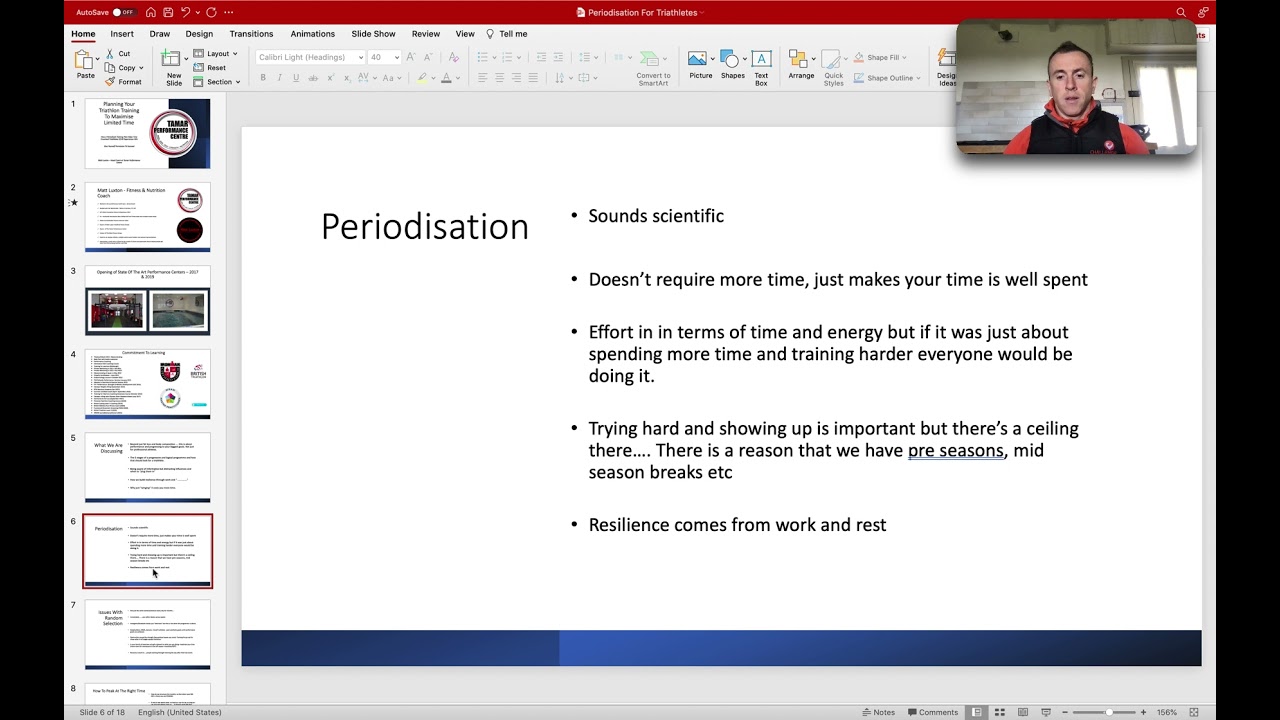Center align the text
Viewport: 1280px width, 720px height.
(499, 78)
